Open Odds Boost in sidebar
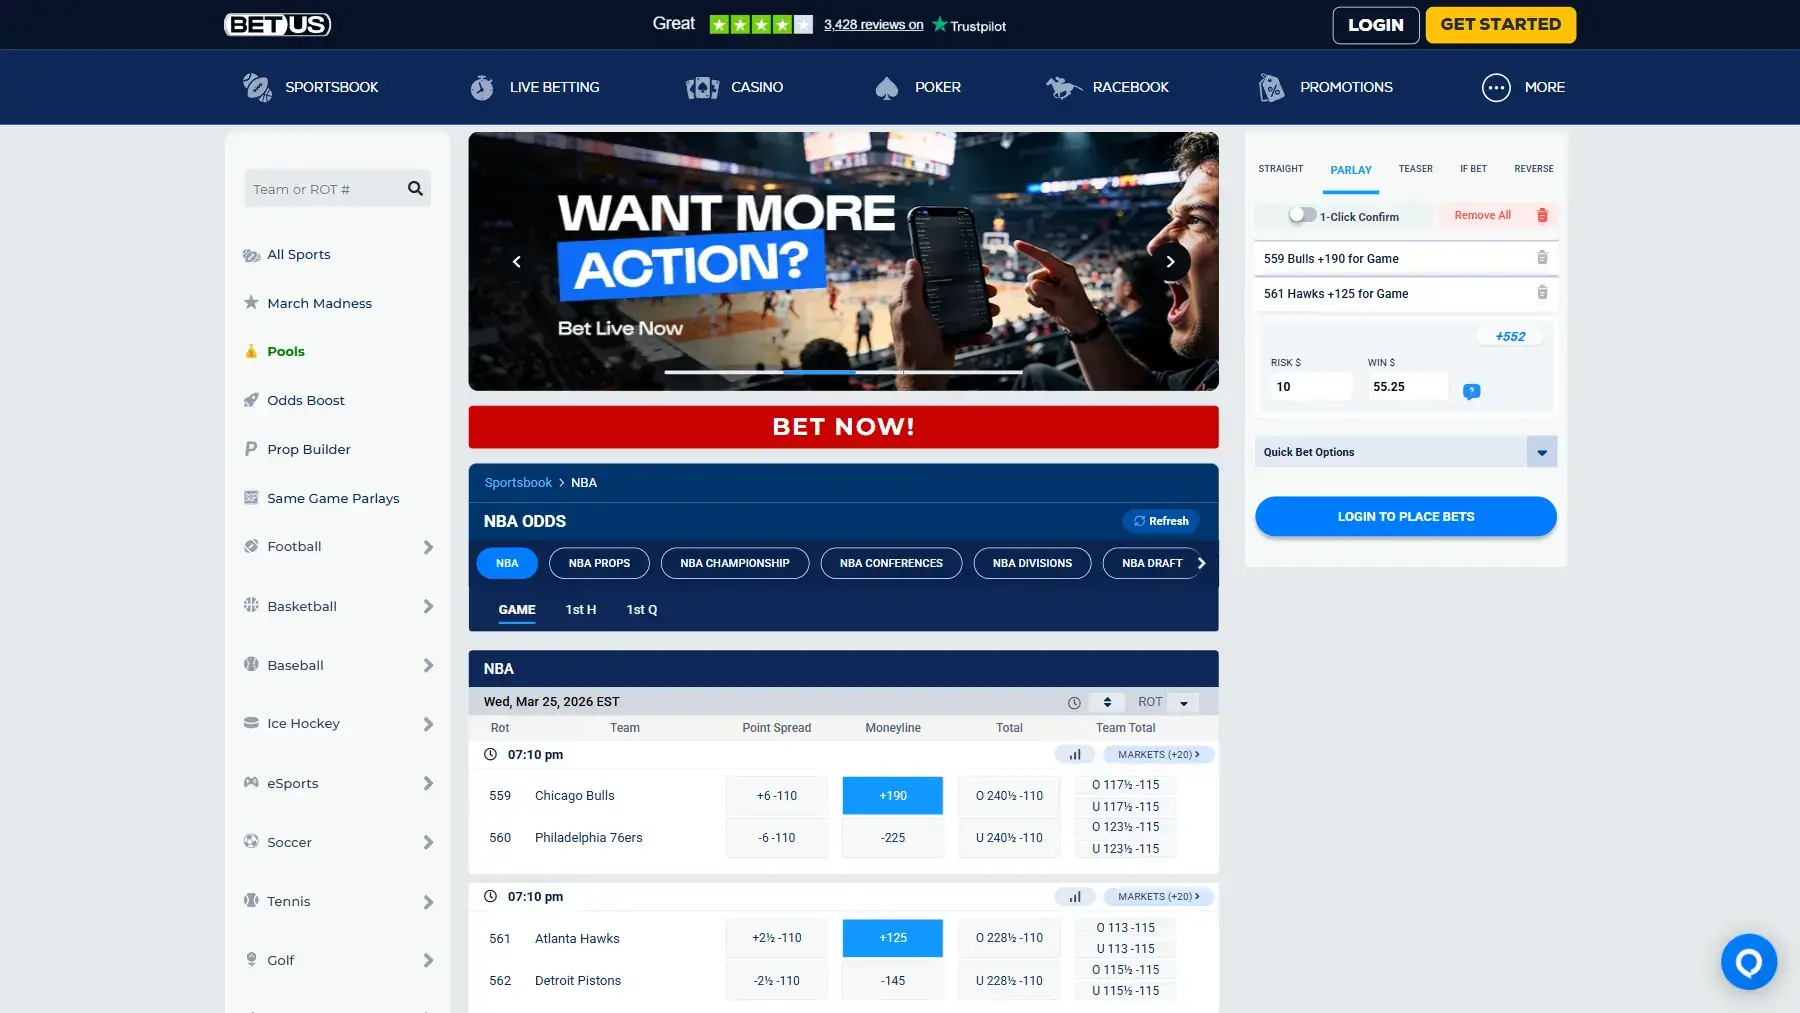The width and height of the screenshot is (1800, 1013). 295,400
